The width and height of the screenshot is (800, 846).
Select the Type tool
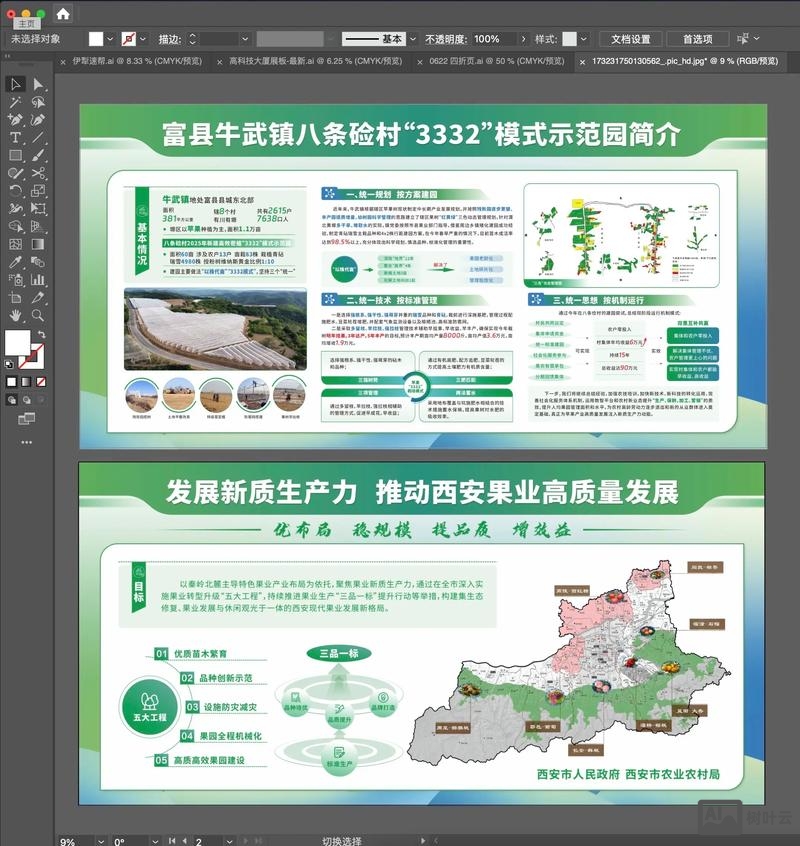click(14, 137)
